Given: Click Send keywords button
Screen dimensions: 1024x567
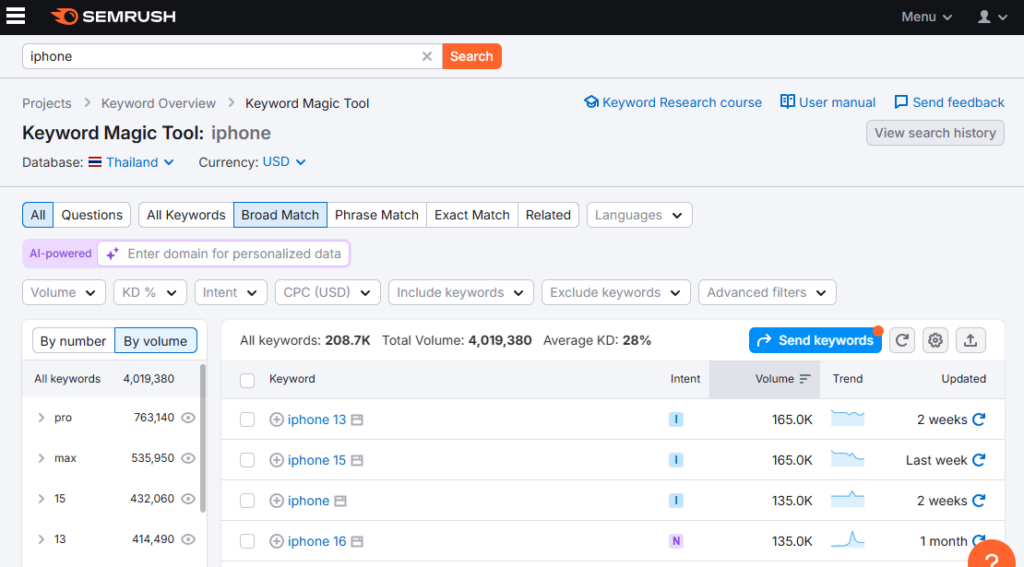Looking at the screenshot, I should [x=815, y=340].
